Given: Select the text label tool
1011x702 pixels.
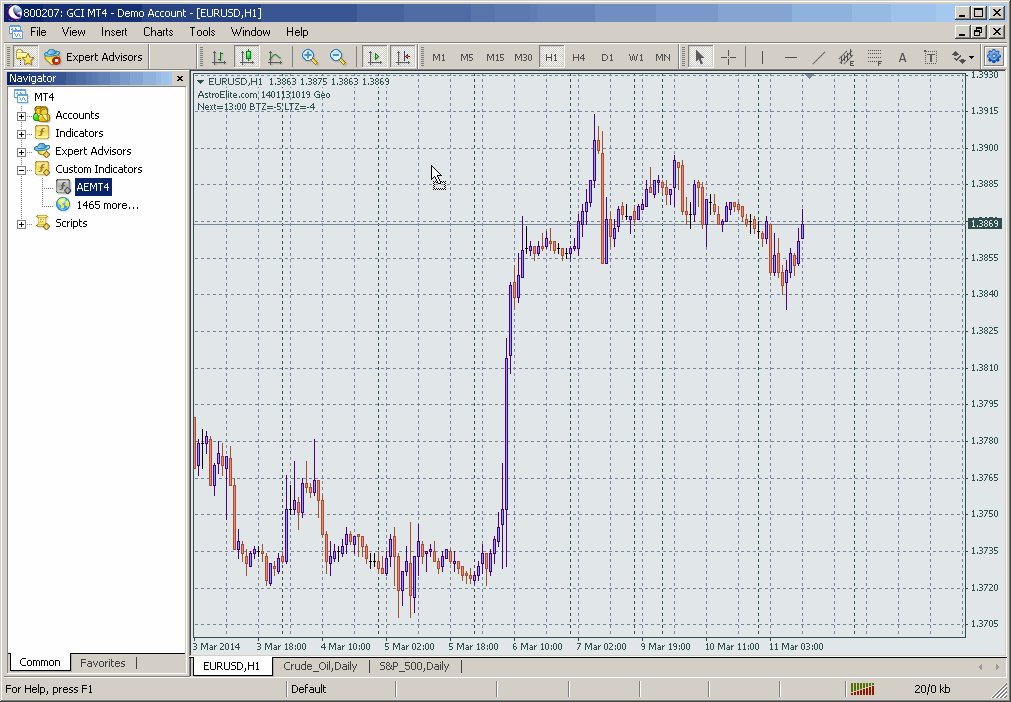Looking at the screenshot, I should pyautogui.click(x=902, y=57).
